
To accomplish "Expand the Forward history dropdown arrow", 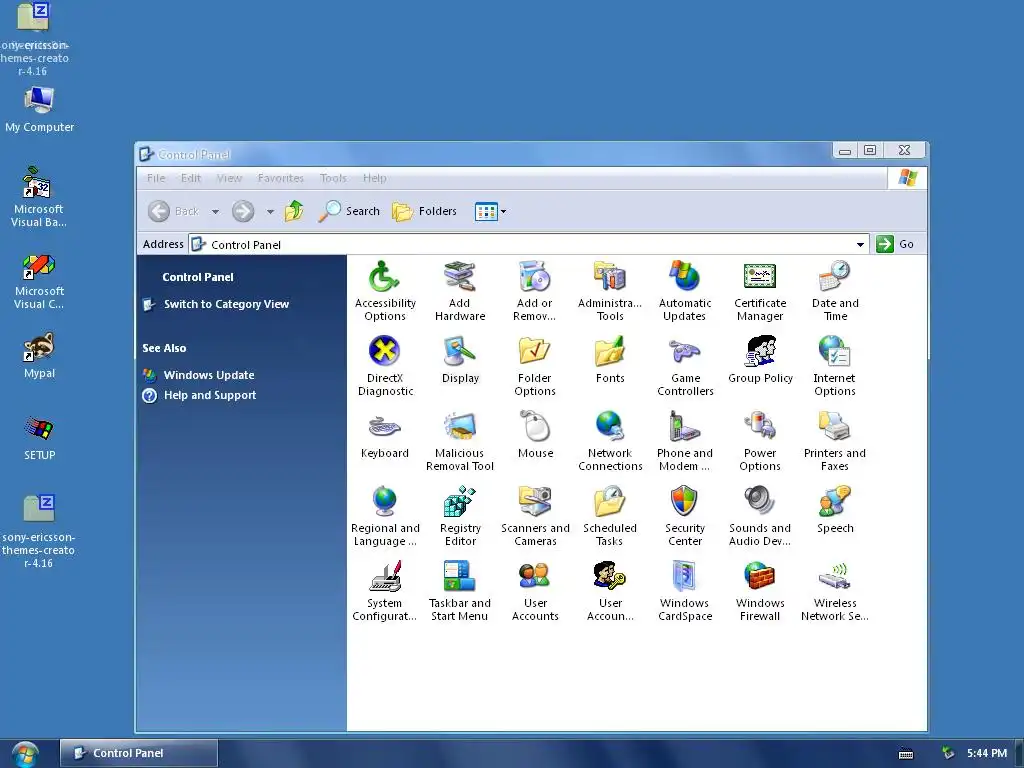I will coord(270,212).
